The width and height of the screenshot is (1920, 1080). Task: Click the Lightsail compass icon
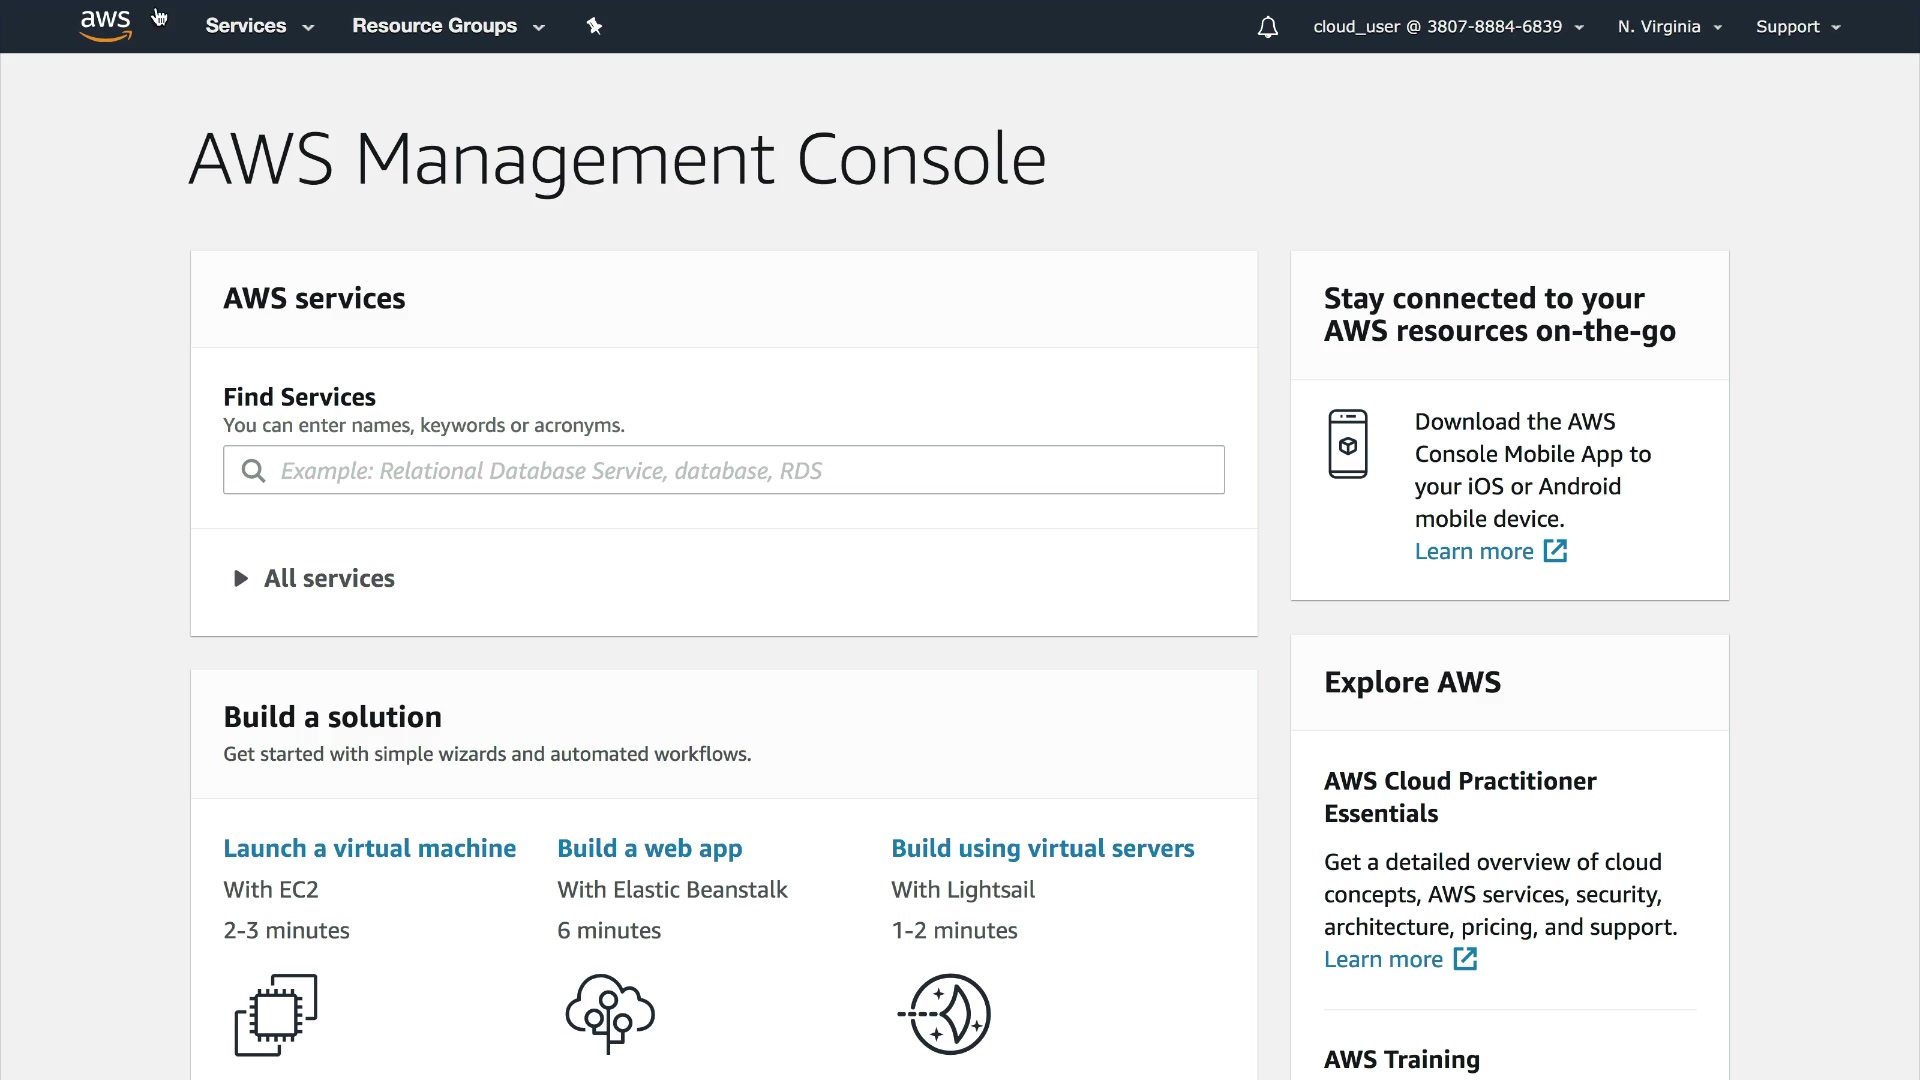(x=945, y=1014)
